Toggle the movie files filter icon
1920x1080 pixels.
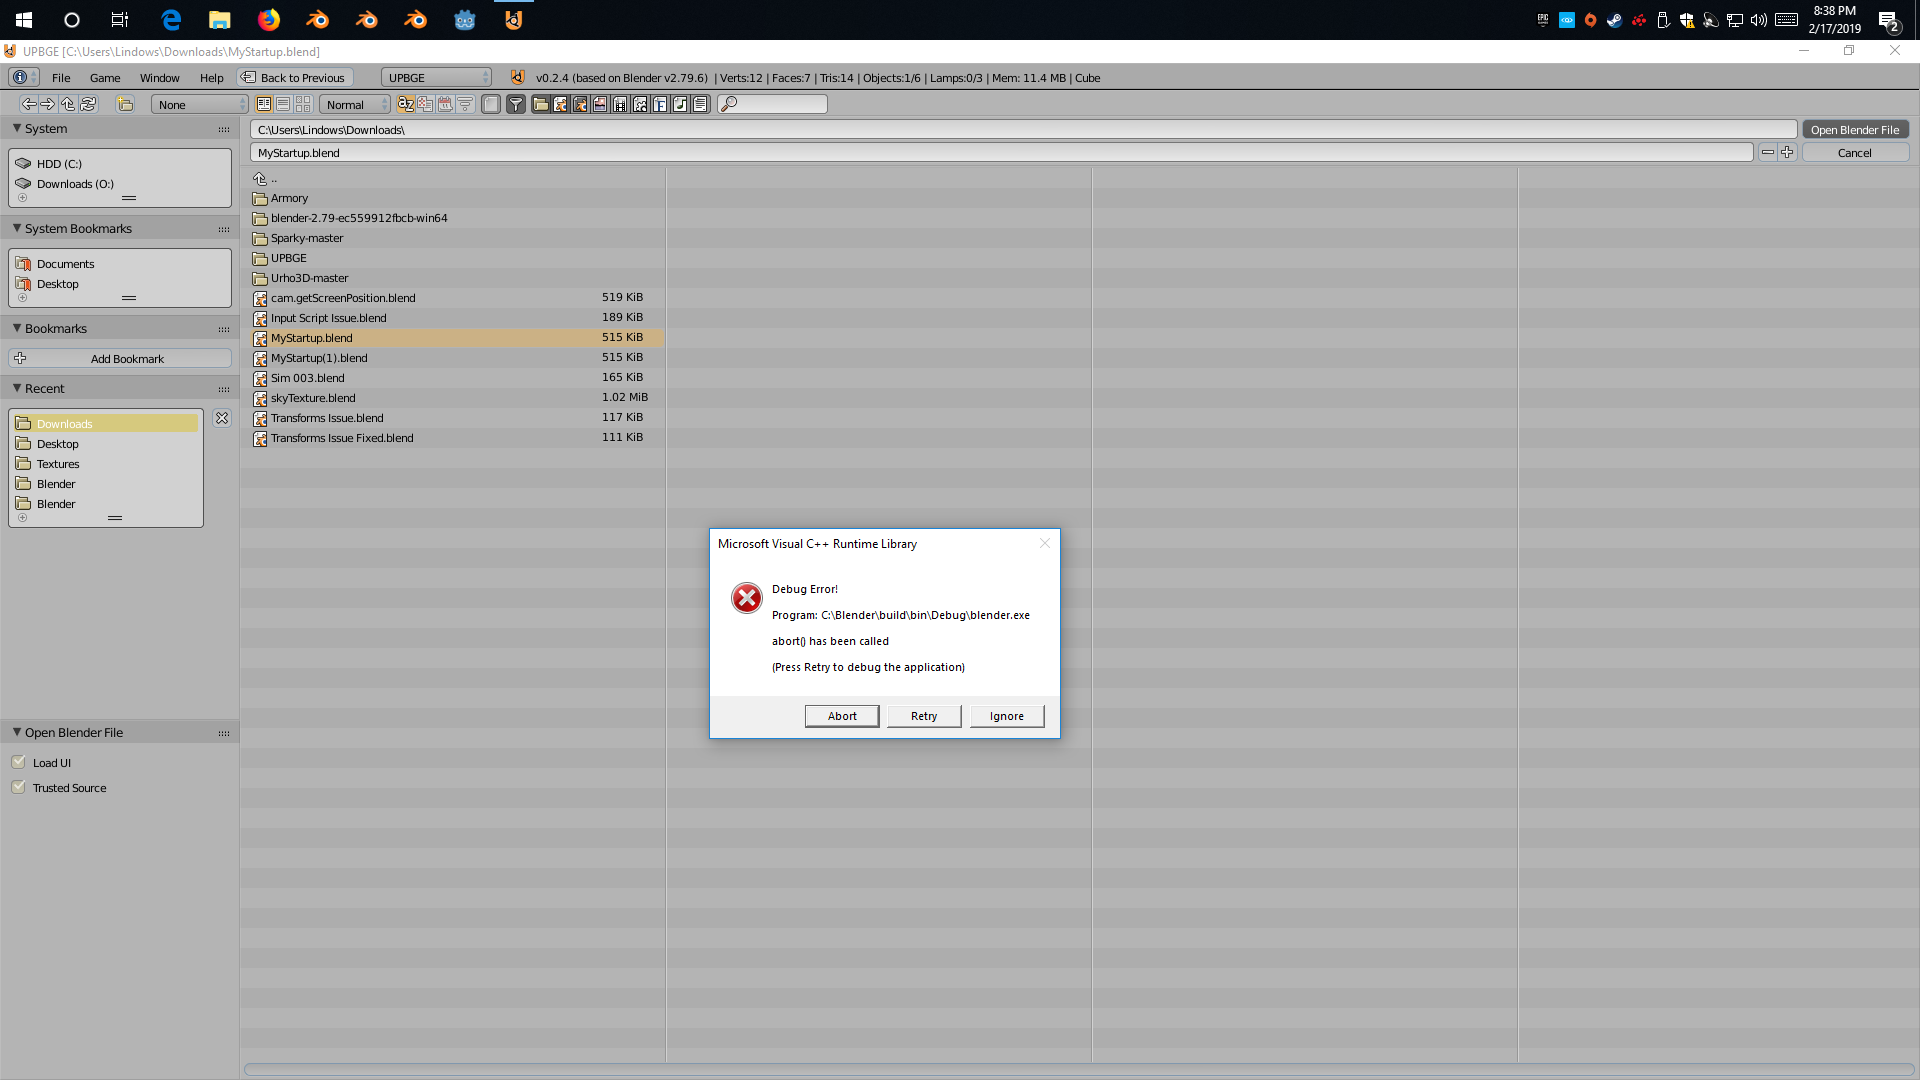620,104
